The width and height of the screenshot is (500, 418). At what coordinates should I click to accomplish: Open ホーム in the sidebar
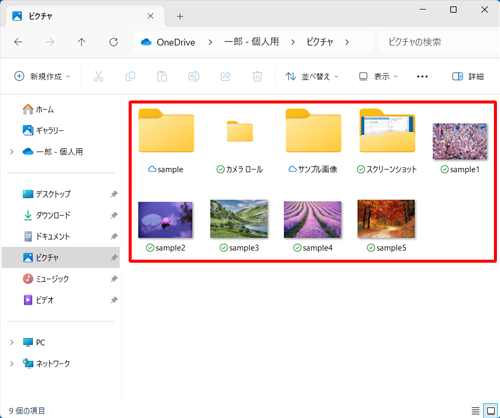[x=38, y=109]
